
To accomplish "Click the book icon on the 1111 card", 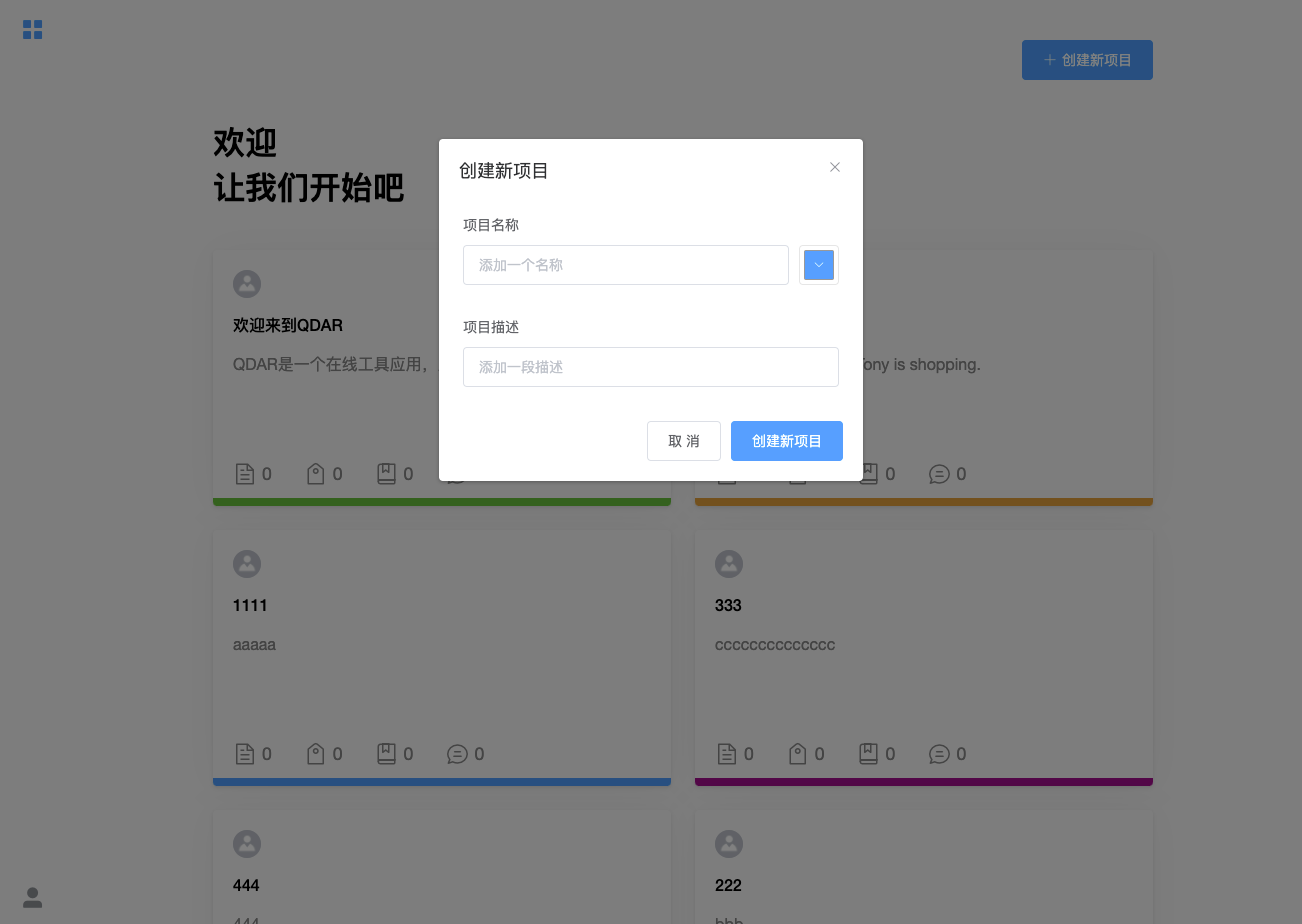I will 386,754.
